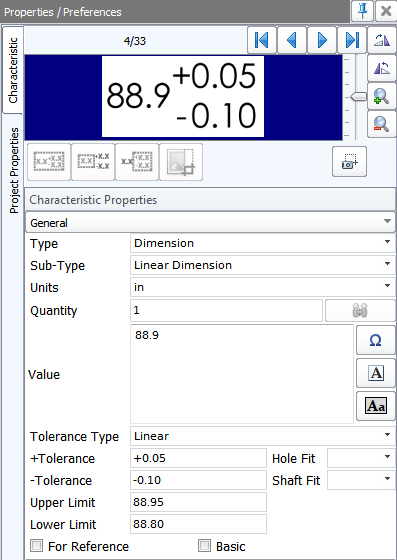
Task: Expand the Sub-Type dropdown showing Linear Dimension
Action: (262, 265)
